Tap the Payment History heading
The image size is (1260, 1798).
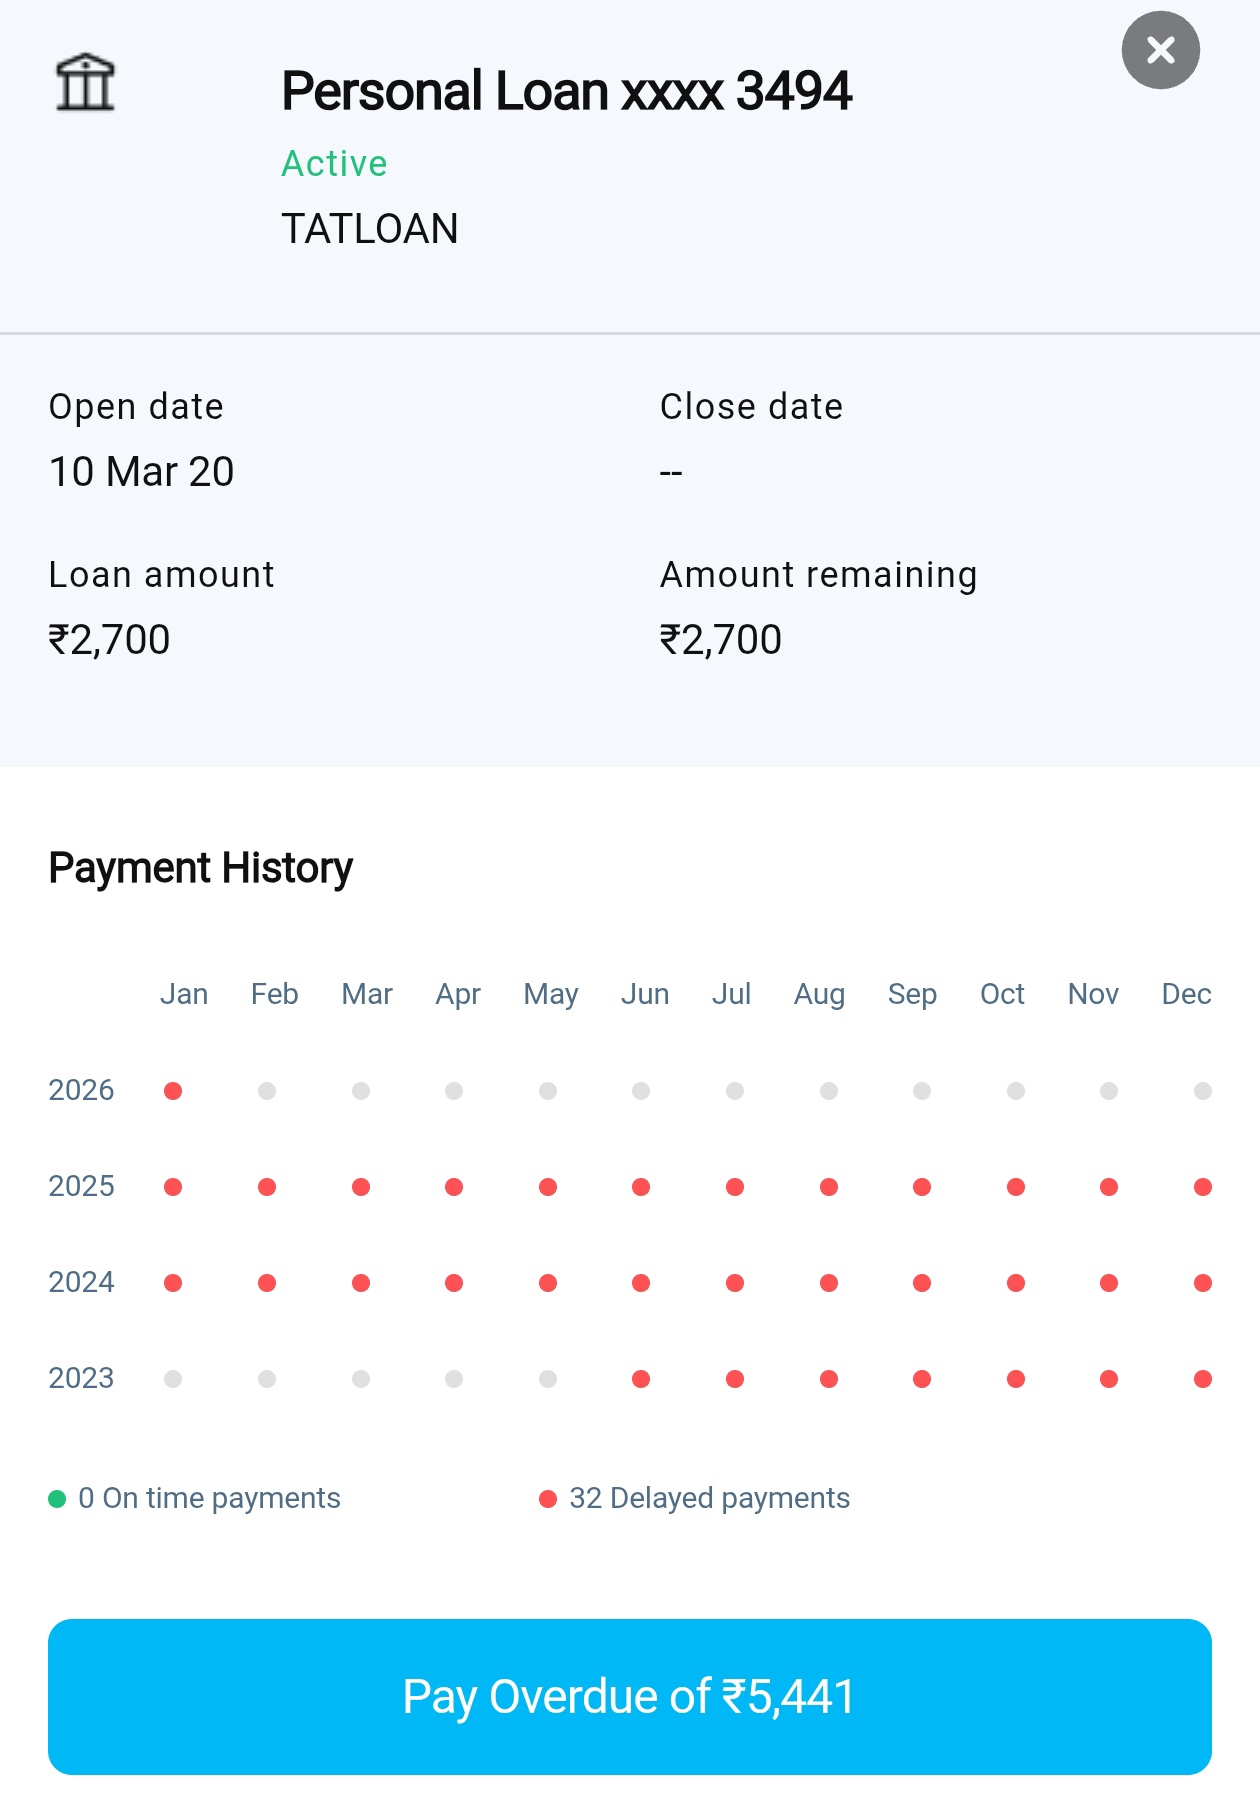[x=201, y=868]
